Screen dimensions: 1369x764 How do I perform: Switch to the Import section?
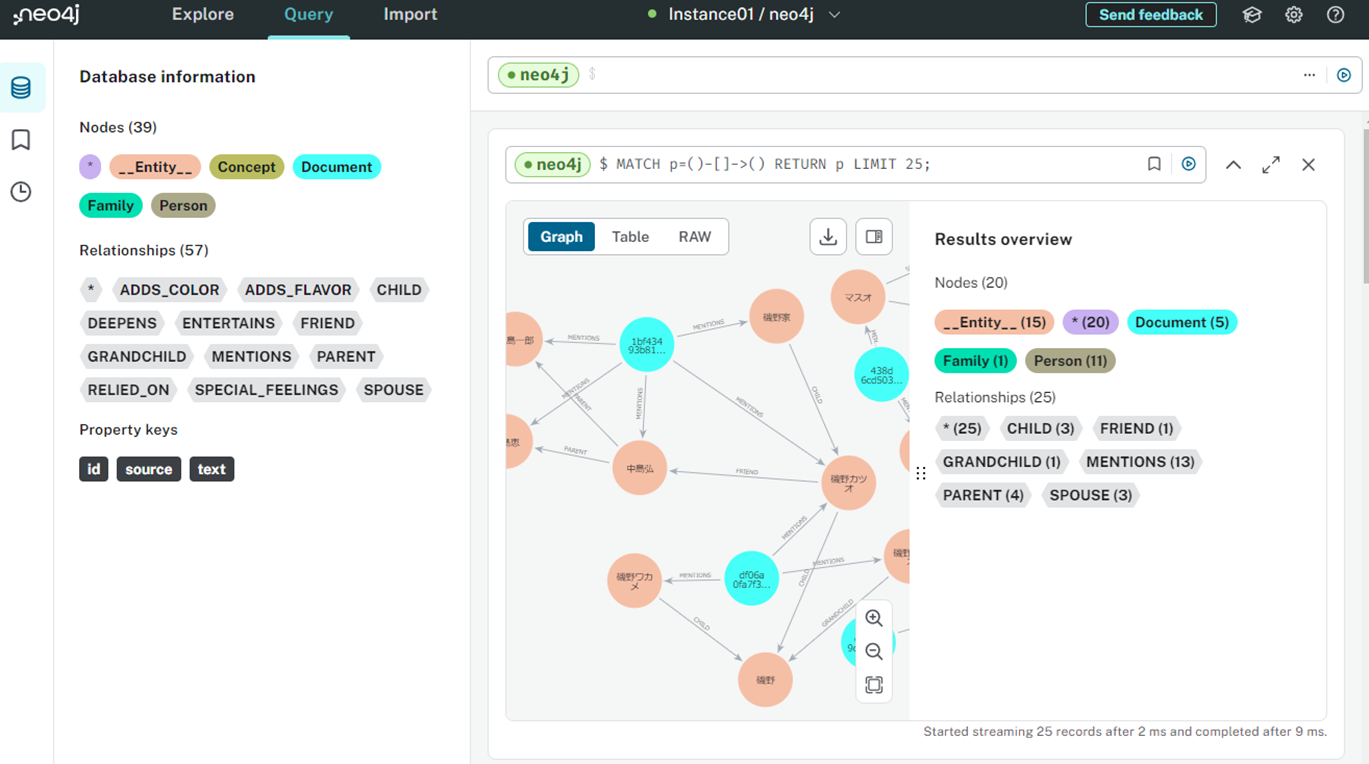pyautogui.click(x=410, y=15)
